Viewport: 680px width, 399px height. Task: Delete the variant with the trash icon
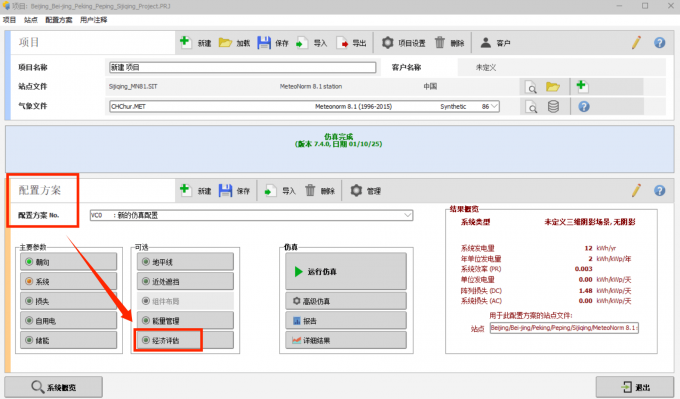(x=310, y=190)
